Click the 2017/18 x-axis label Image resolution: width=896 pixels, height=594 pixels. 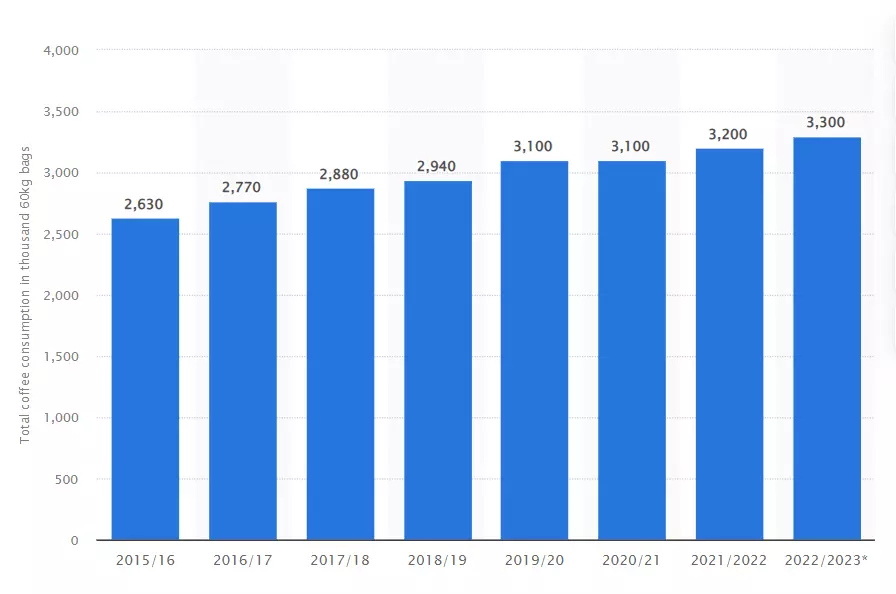[340, 560]
